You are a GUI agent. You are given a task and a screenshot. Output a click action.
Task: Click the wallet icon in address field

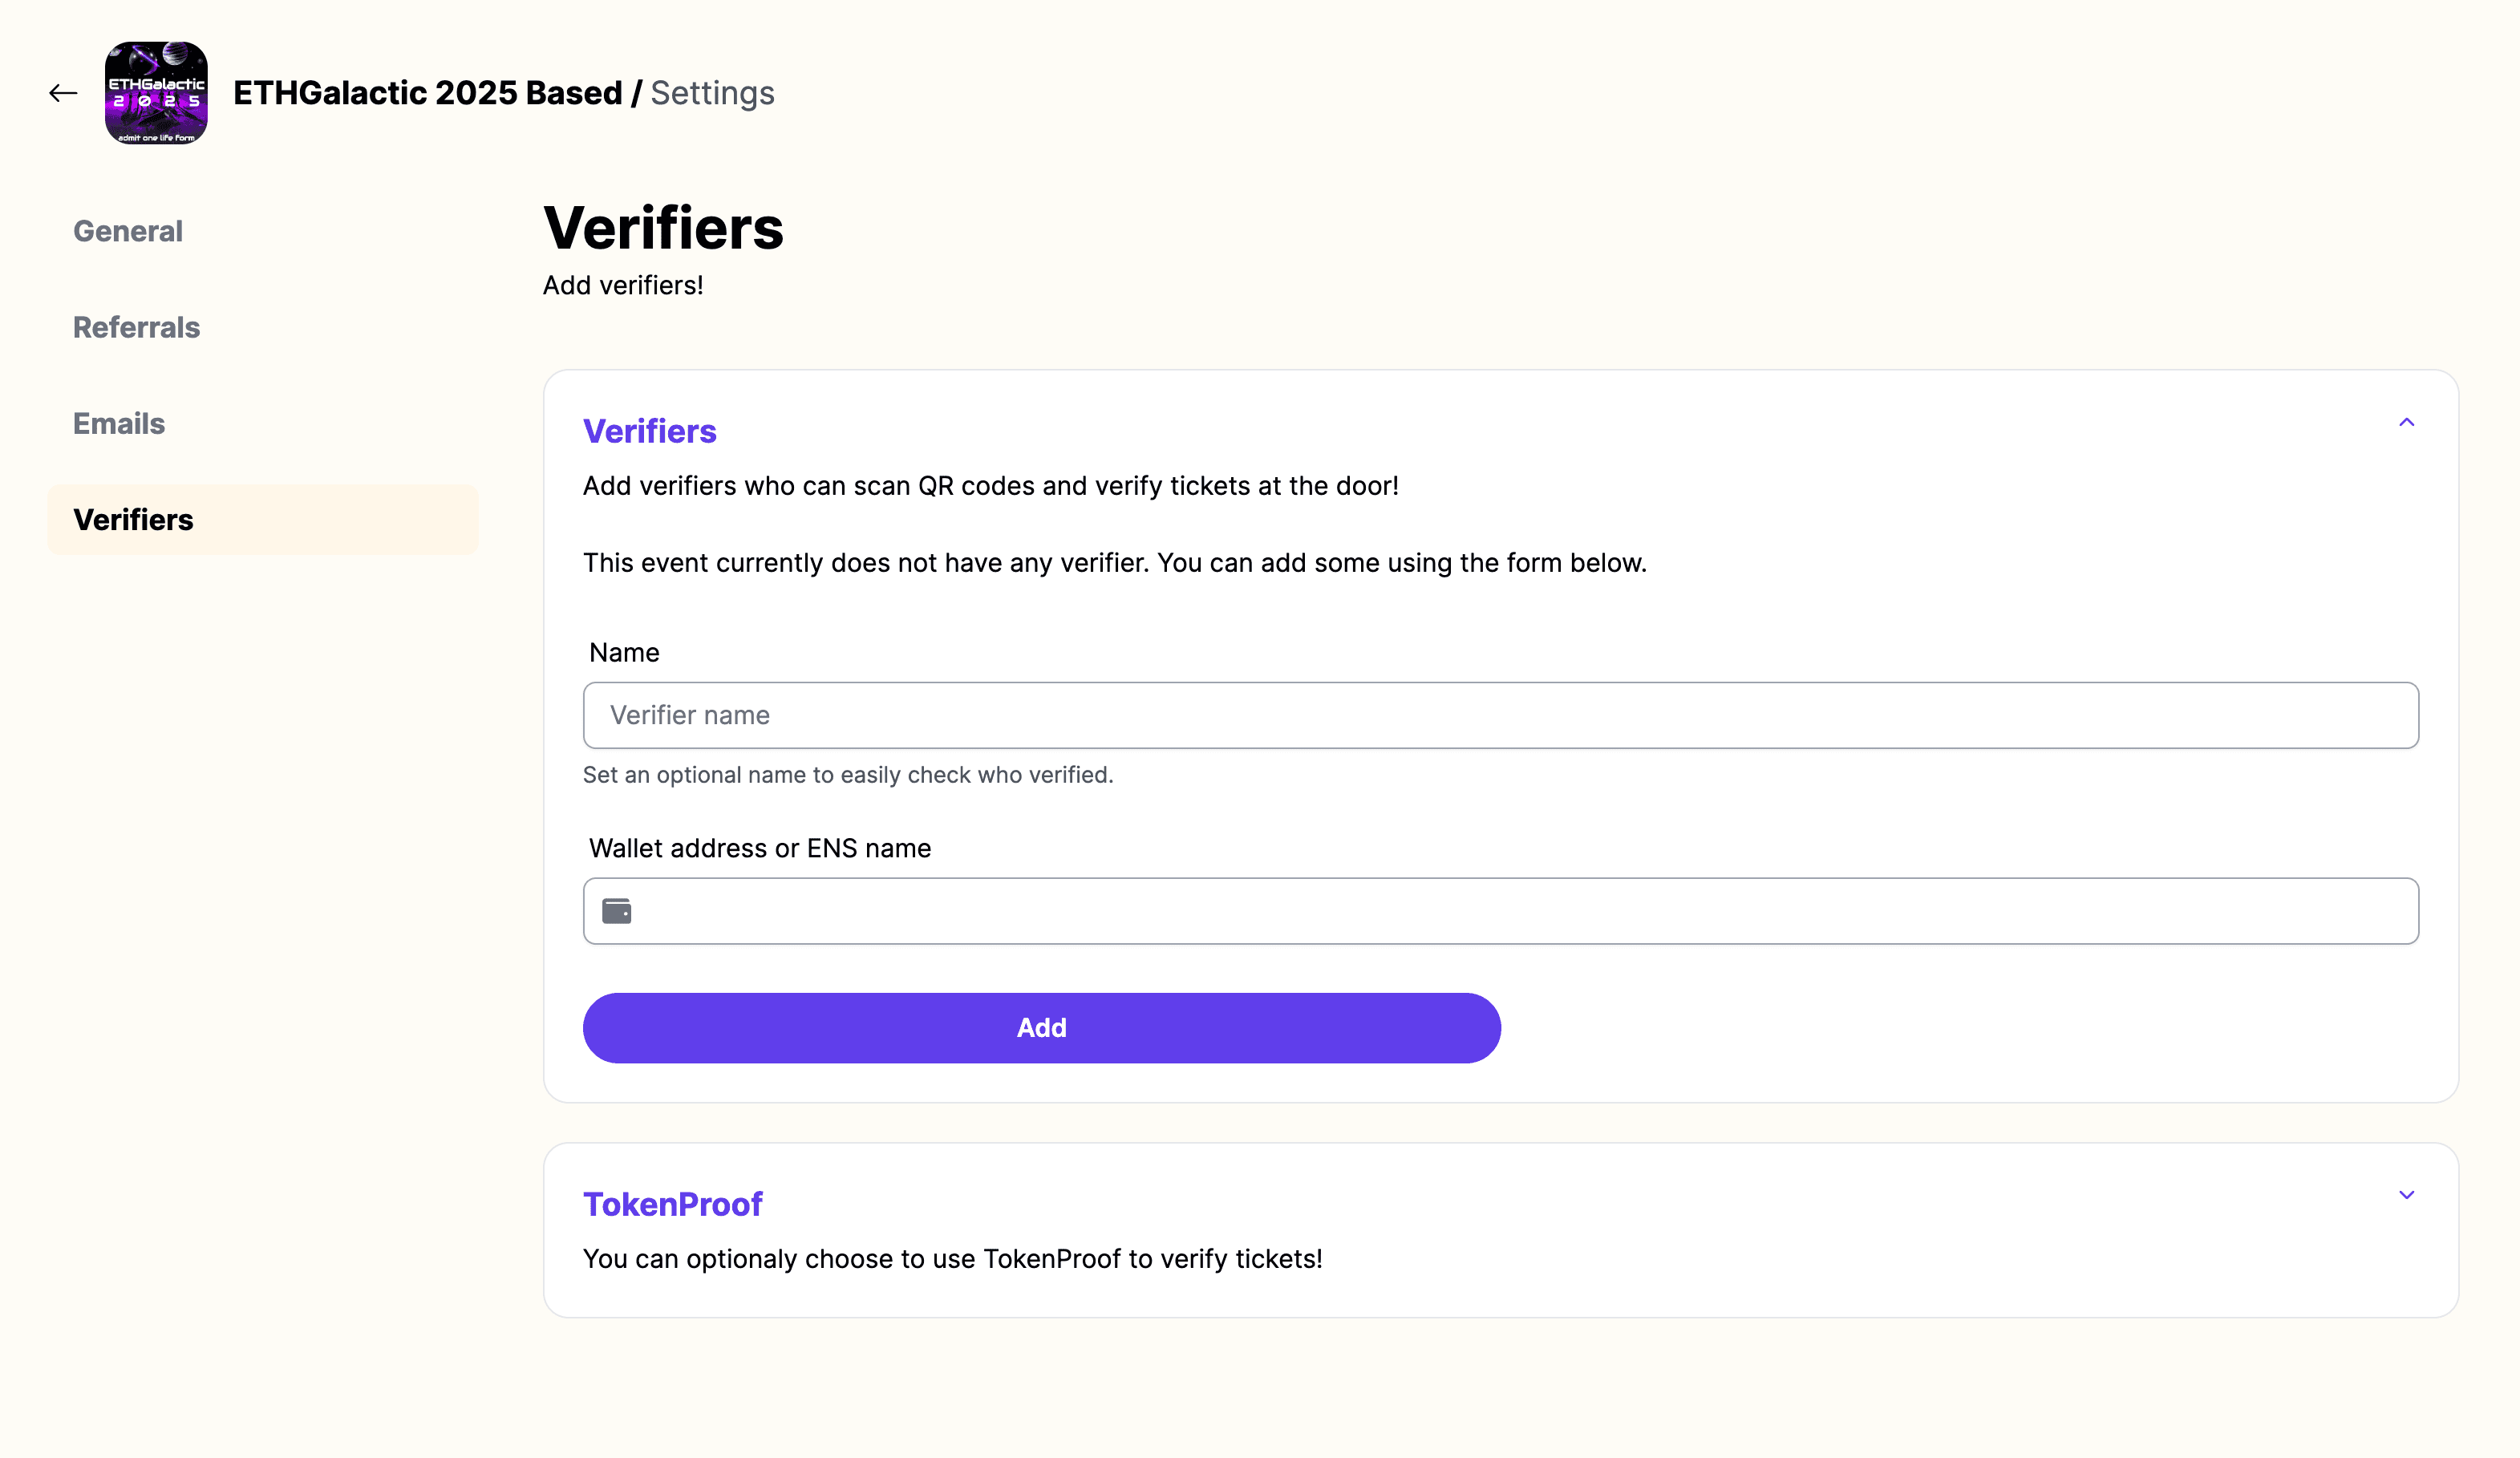coord(616,911)
